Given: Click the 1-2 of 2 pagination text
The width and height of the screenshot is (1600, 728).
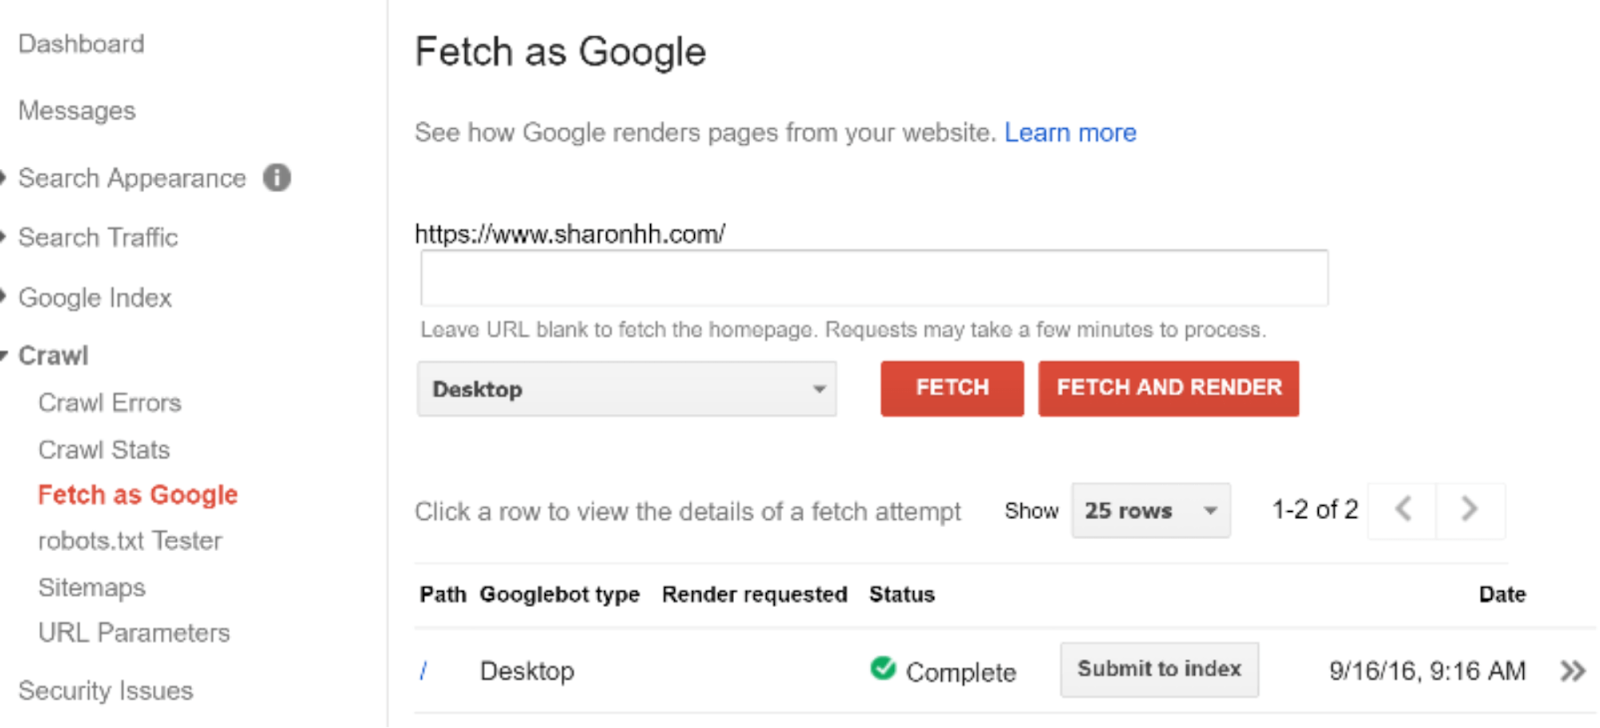Looking at the screenshot, I should click(x=1315, y=510).
